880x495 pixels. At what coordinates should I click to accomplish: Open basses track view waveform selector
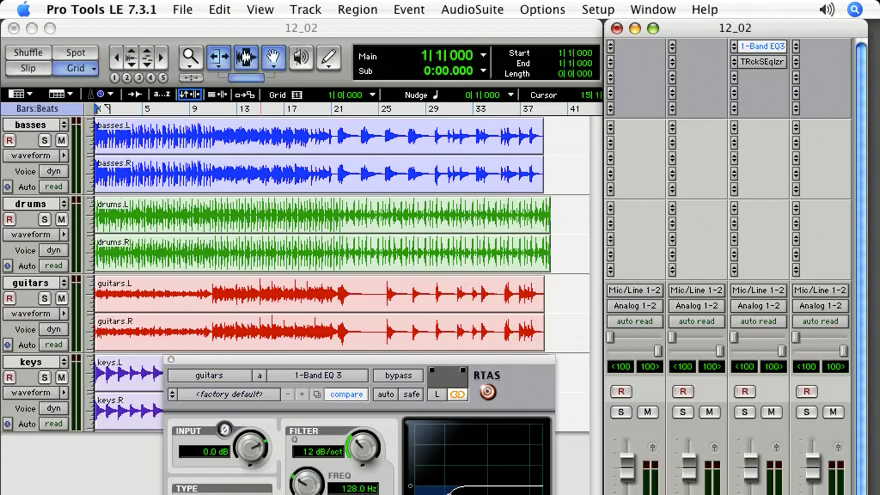[35, 155]
